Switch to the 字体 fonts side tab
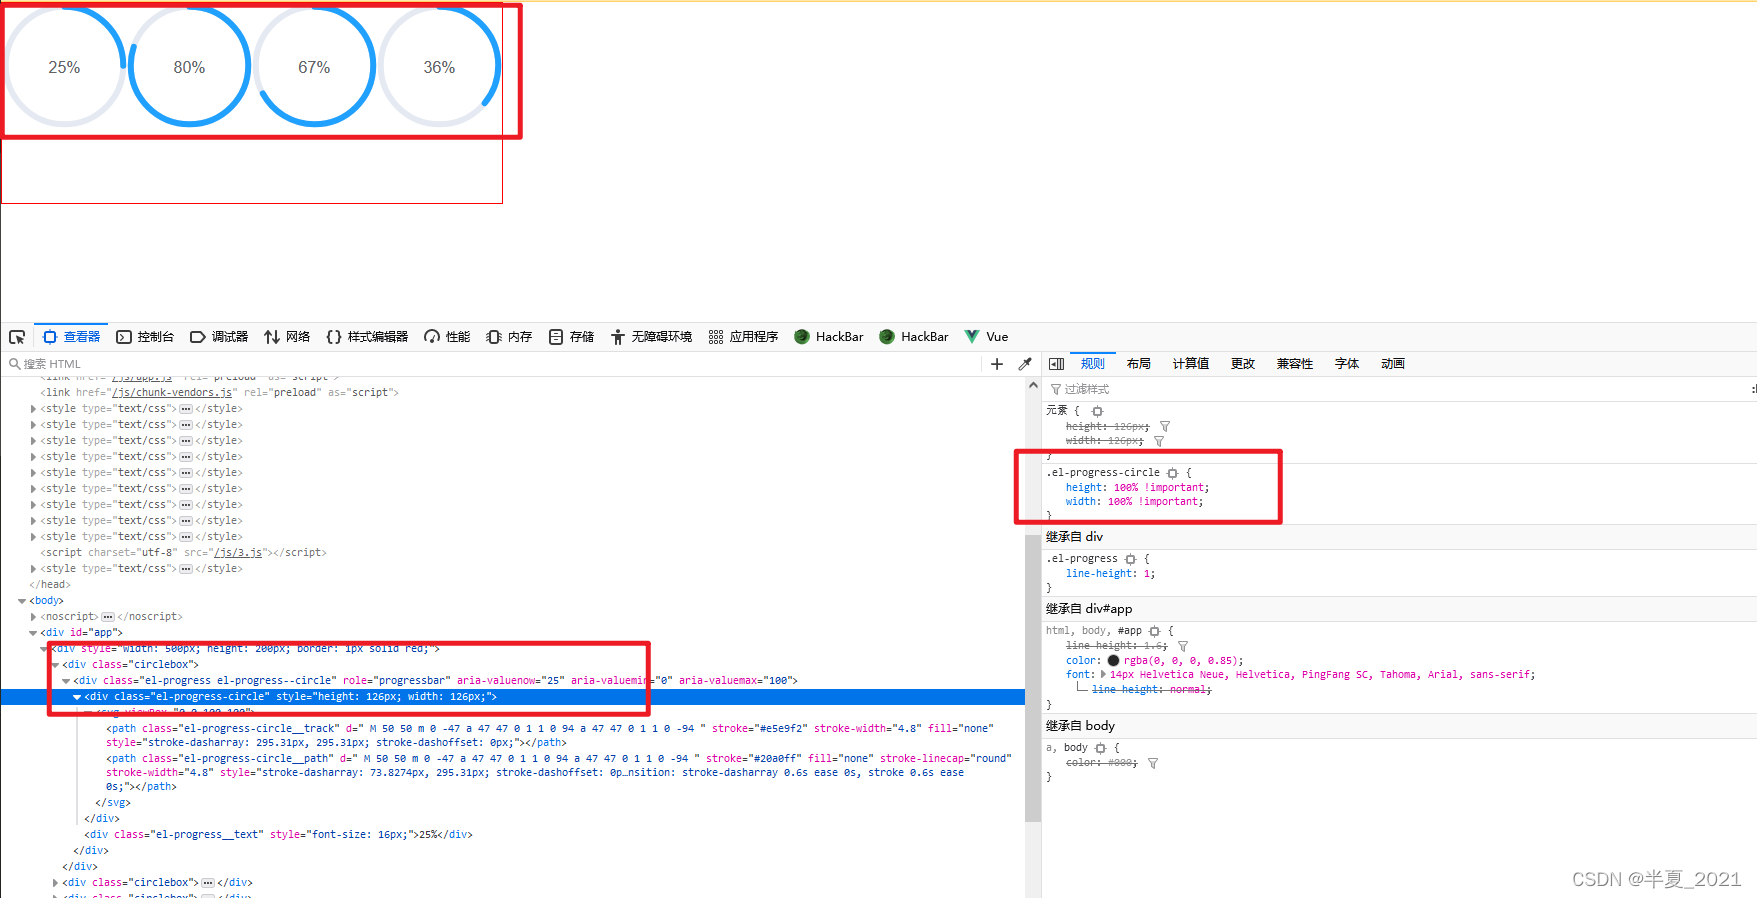The width and height of the screenshot is (1757, 898). [x=1347, y=364]
